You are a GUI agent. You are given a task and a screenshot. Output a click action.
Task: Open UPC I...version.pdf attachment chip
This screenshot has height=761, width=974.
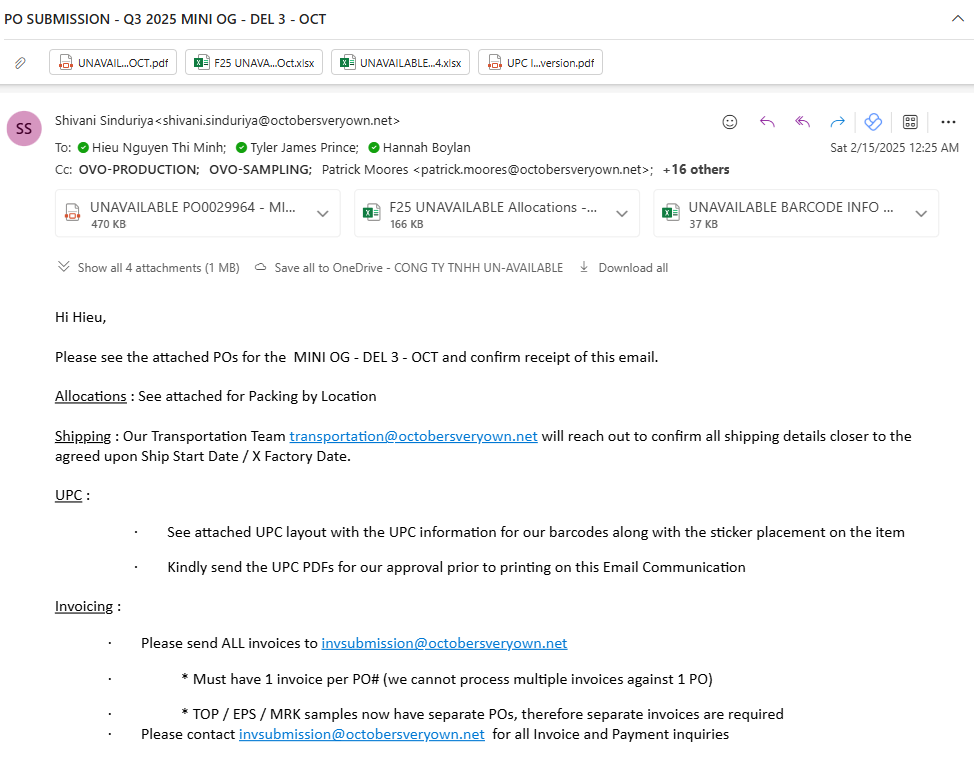tap(540, 62)
